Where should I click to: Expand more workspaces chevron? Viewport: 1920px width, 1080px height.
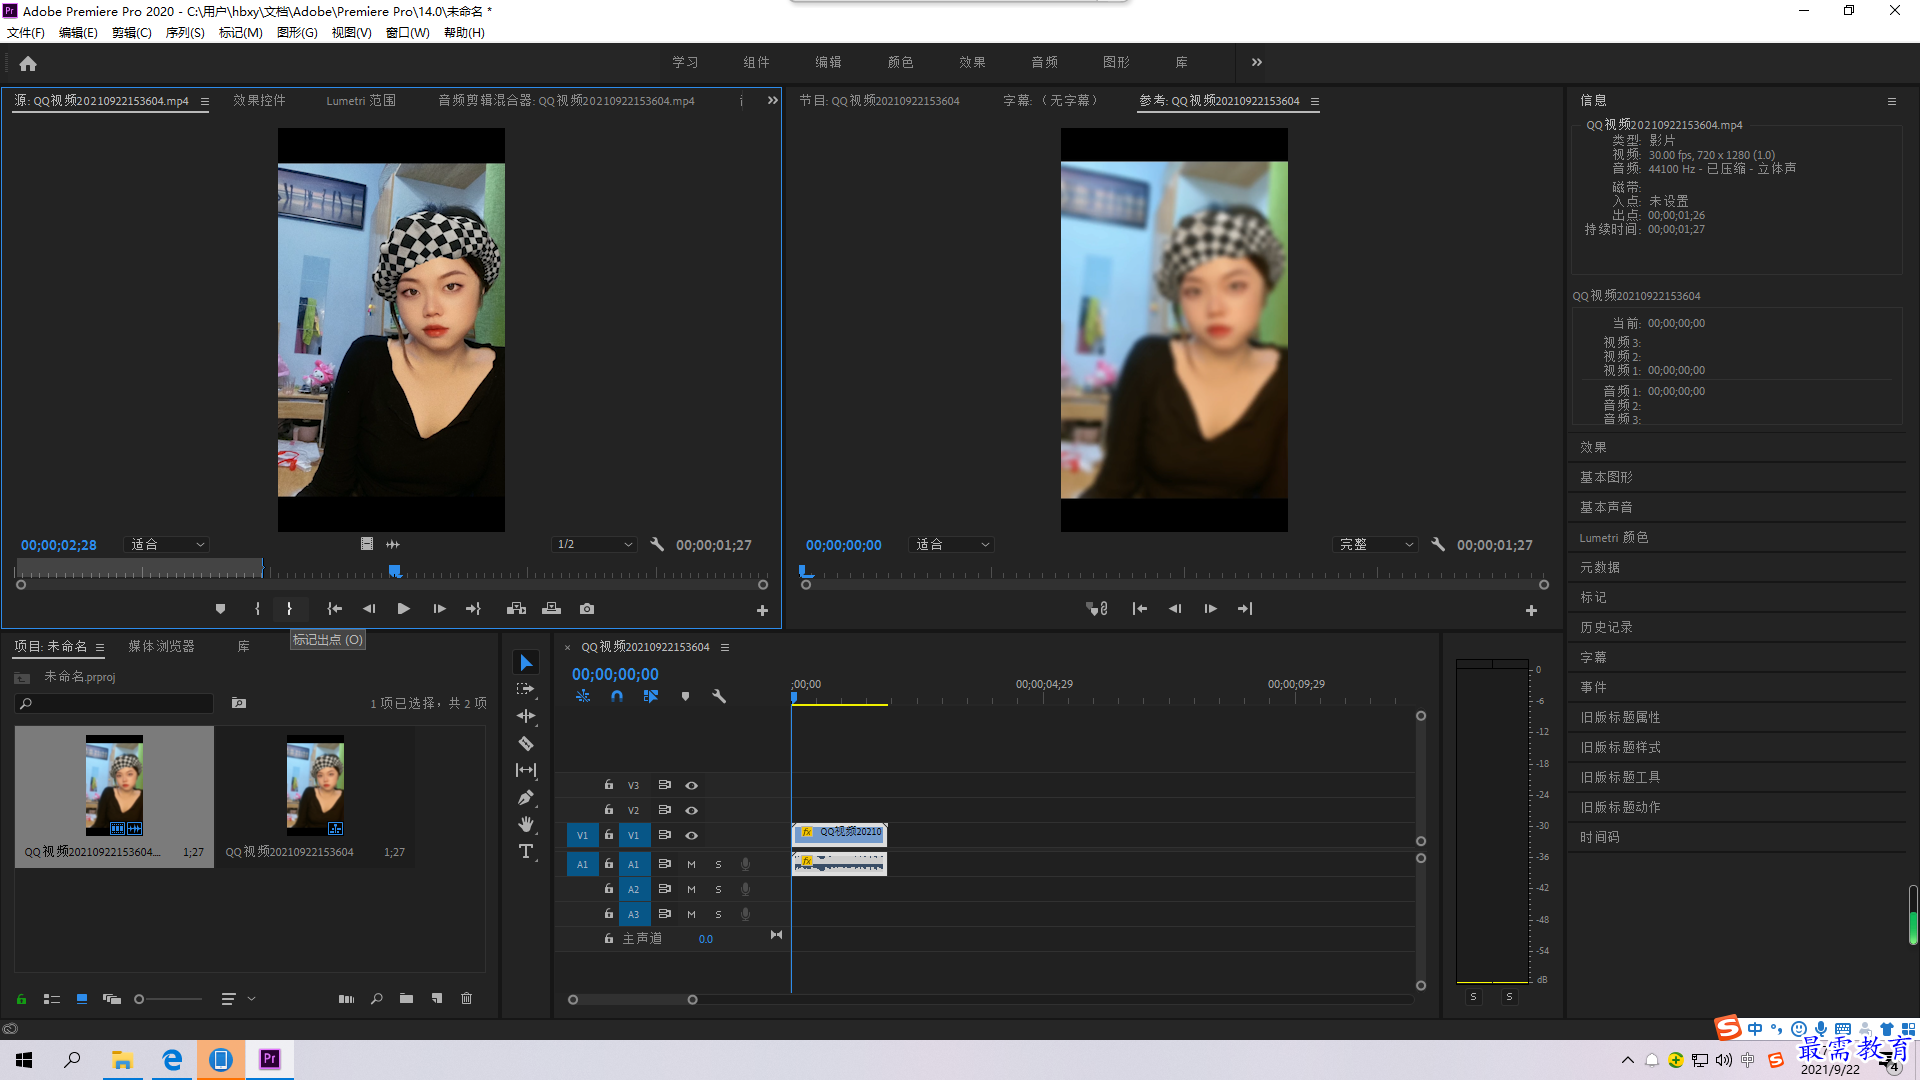1257,62
